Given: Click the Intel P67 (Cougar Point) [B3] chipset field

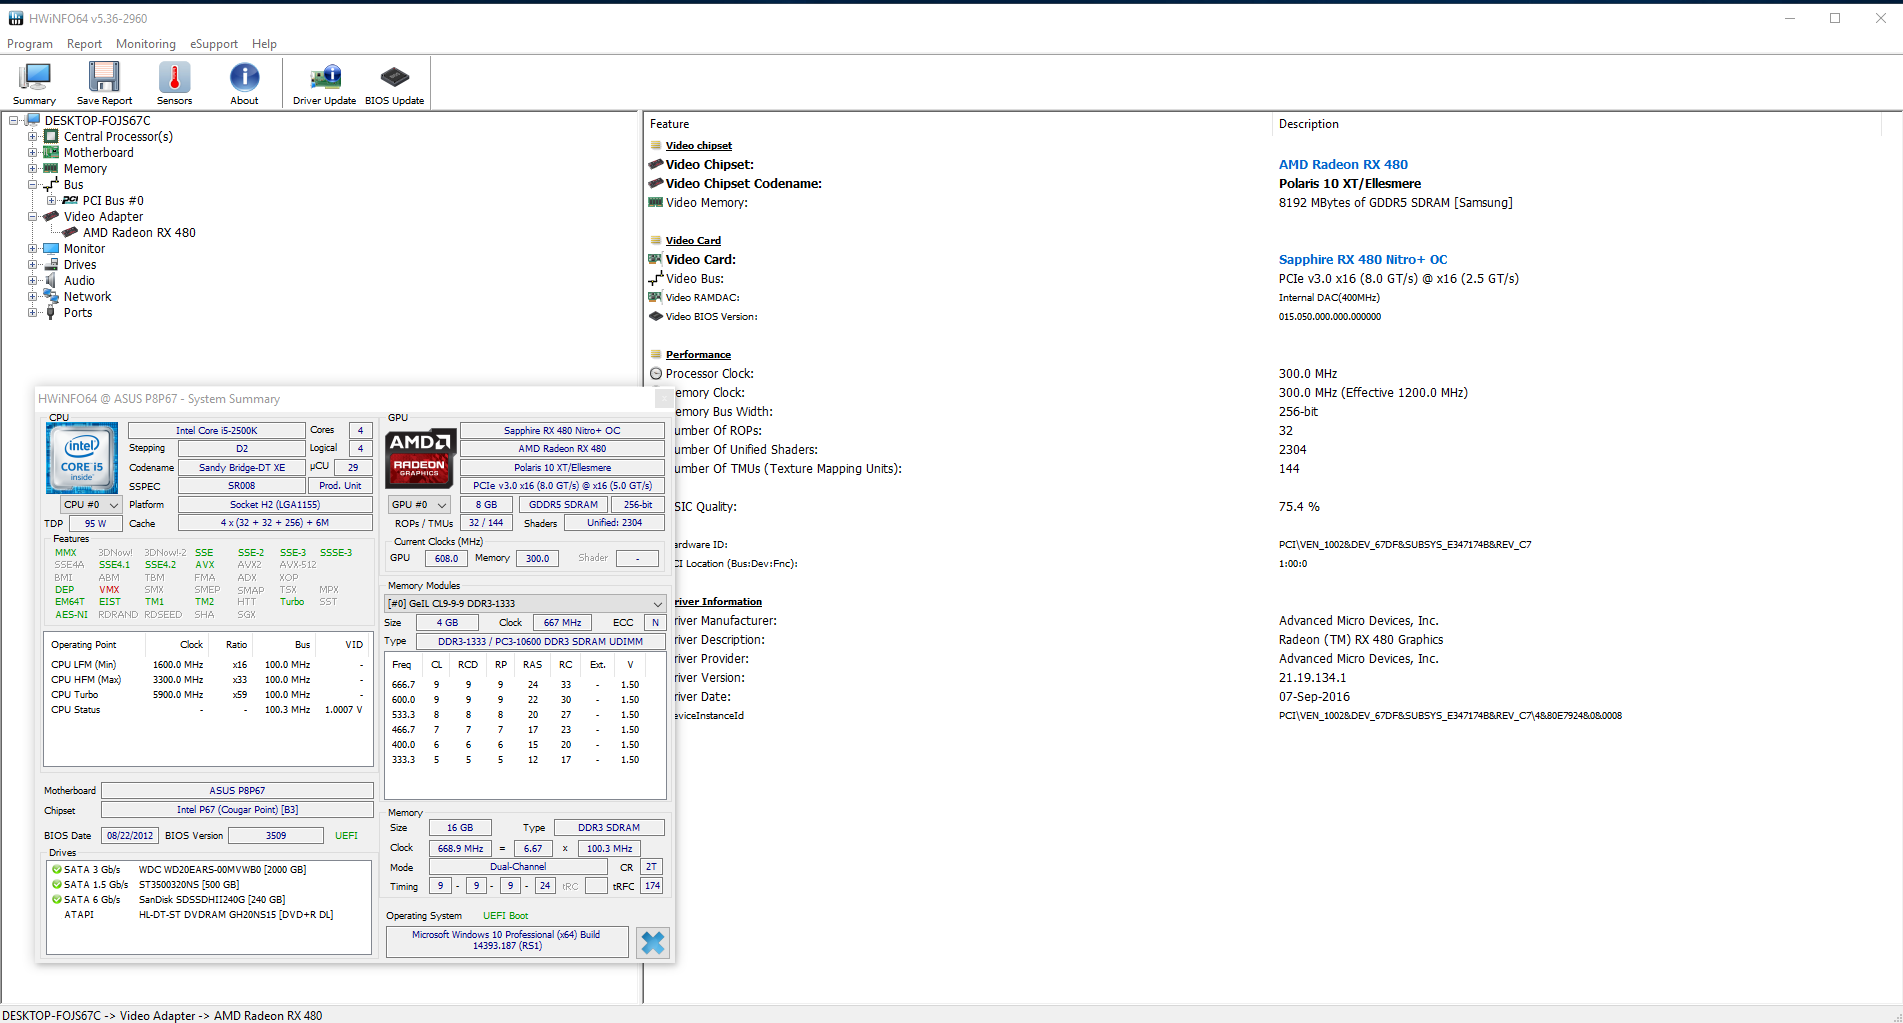Looking at the screenshot, I should [x=237, y=810].
